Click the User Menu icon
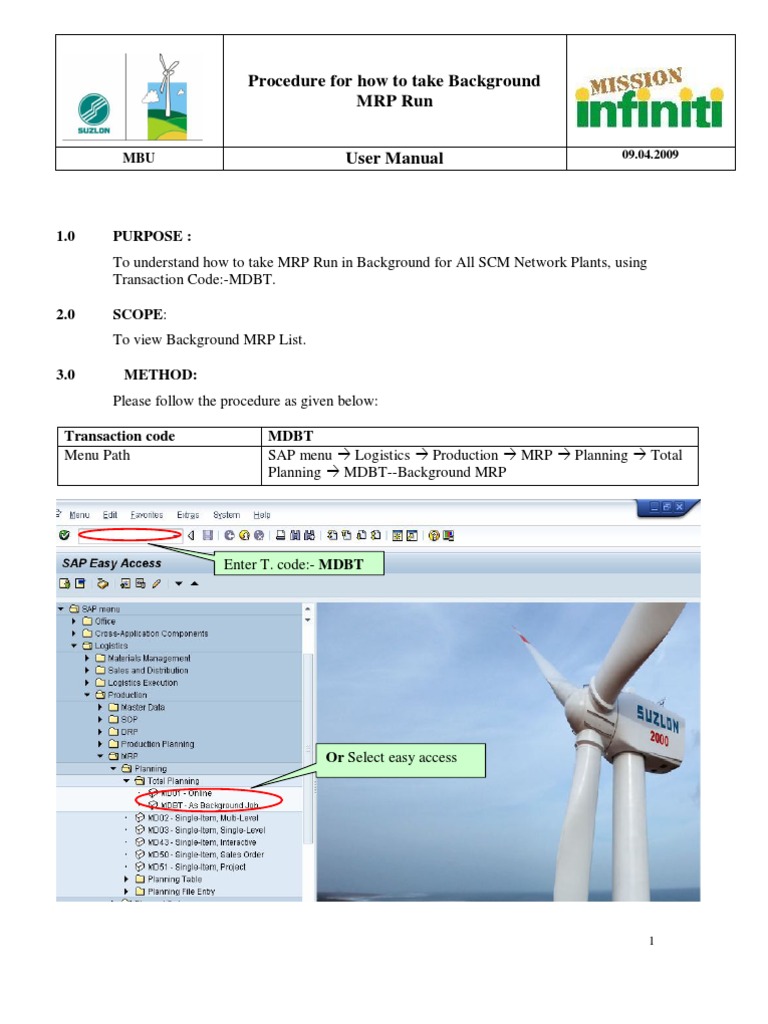Screen dimensions: 768x1024 coord(64,584)
